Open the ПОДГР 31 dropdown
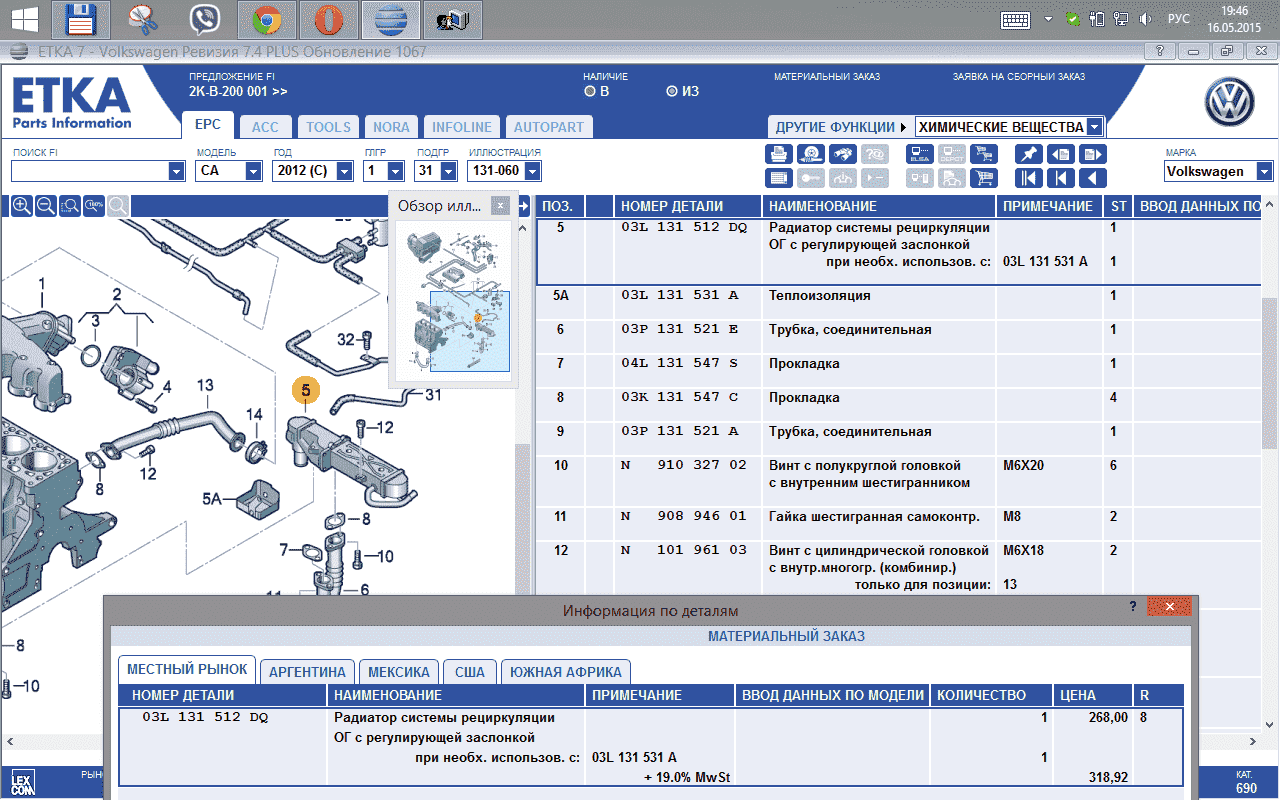Screen dimensions: 1280x800 [x=448, y=171]
